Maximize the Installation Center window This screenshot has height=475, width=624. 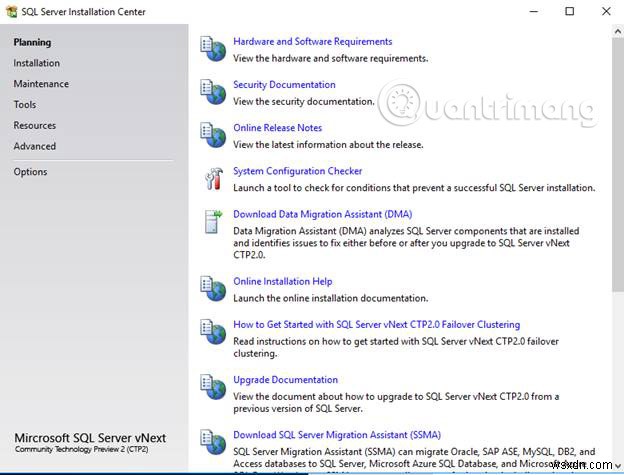(x=569, y=12)
